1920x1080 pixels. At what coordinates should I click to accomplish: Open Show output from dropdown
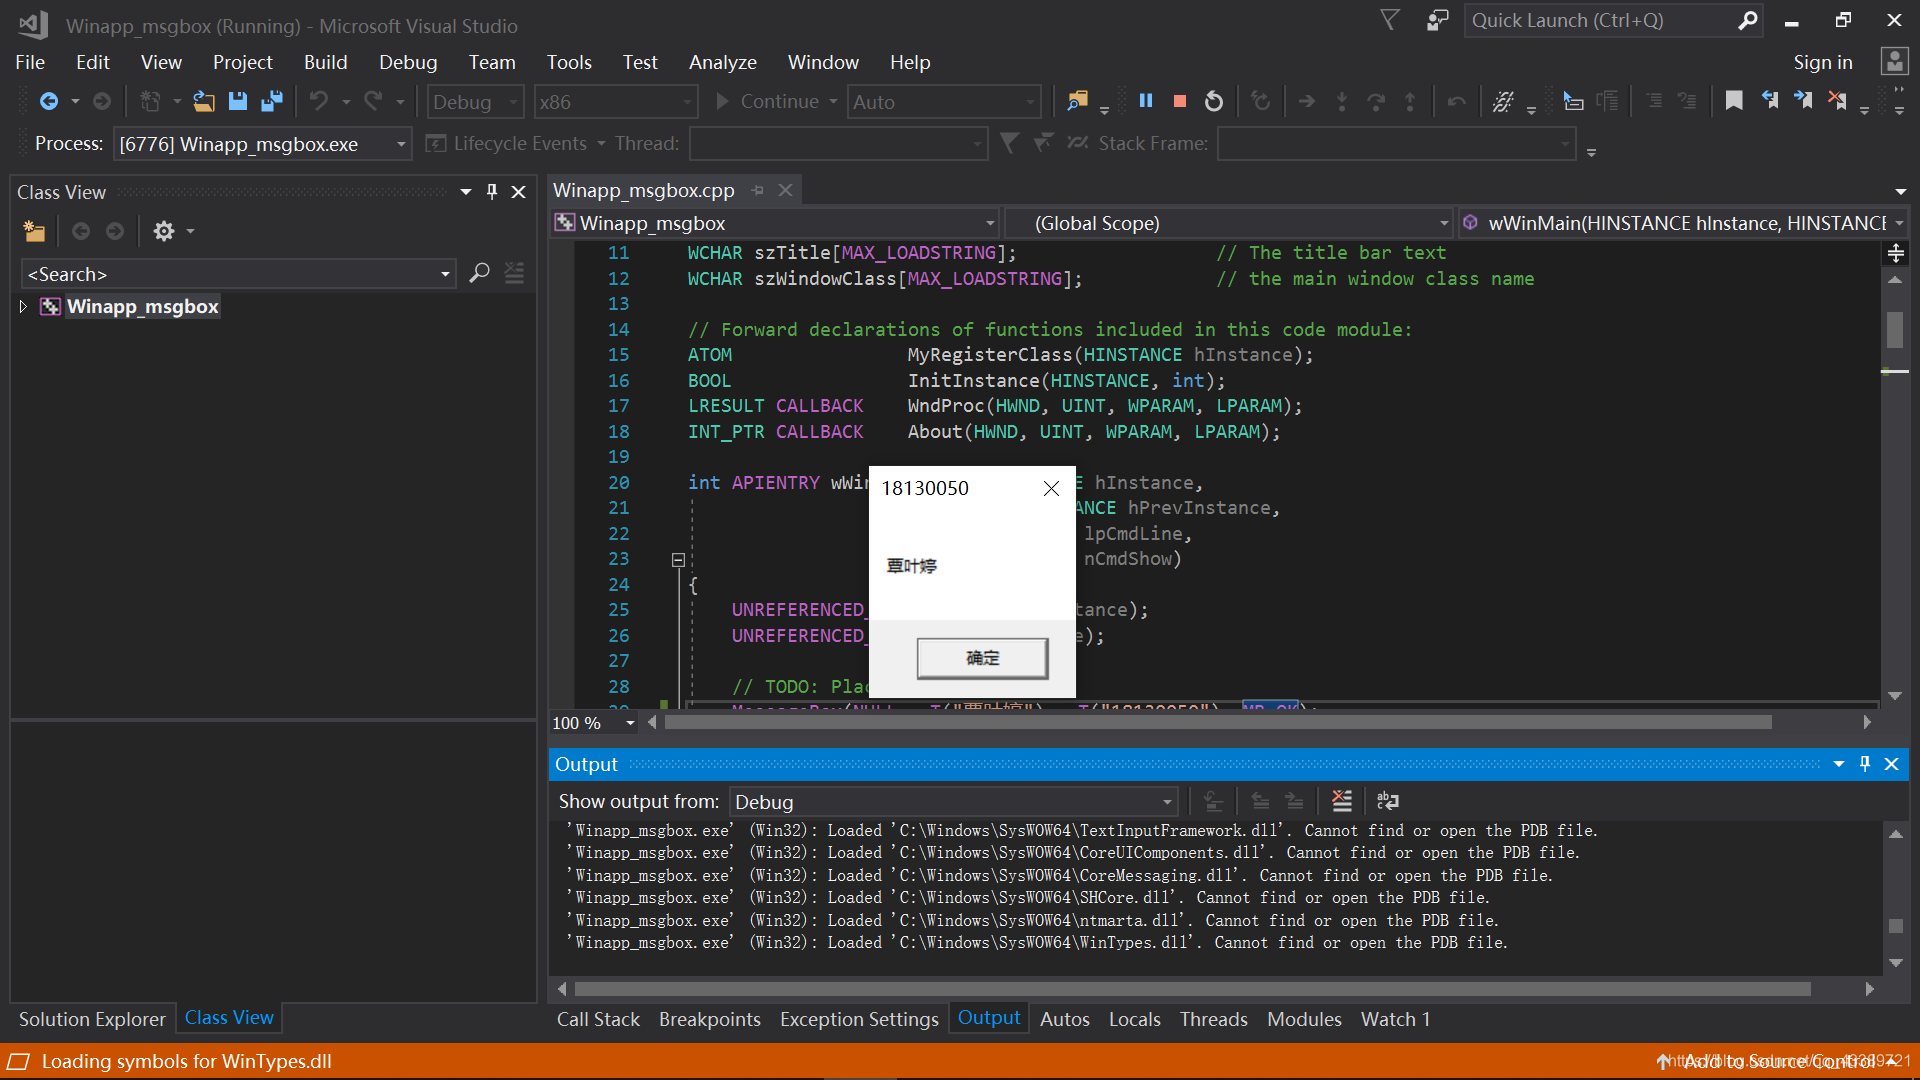coord(1166,802)
